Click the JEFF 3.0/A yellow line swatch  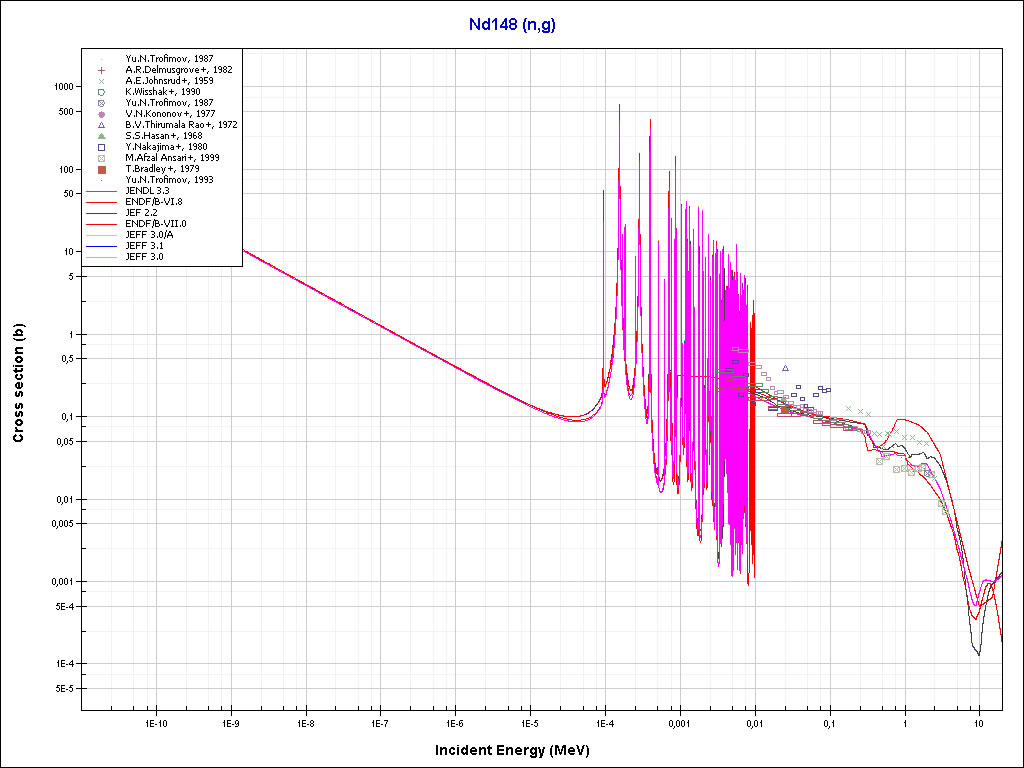click(x=101, y=235)
